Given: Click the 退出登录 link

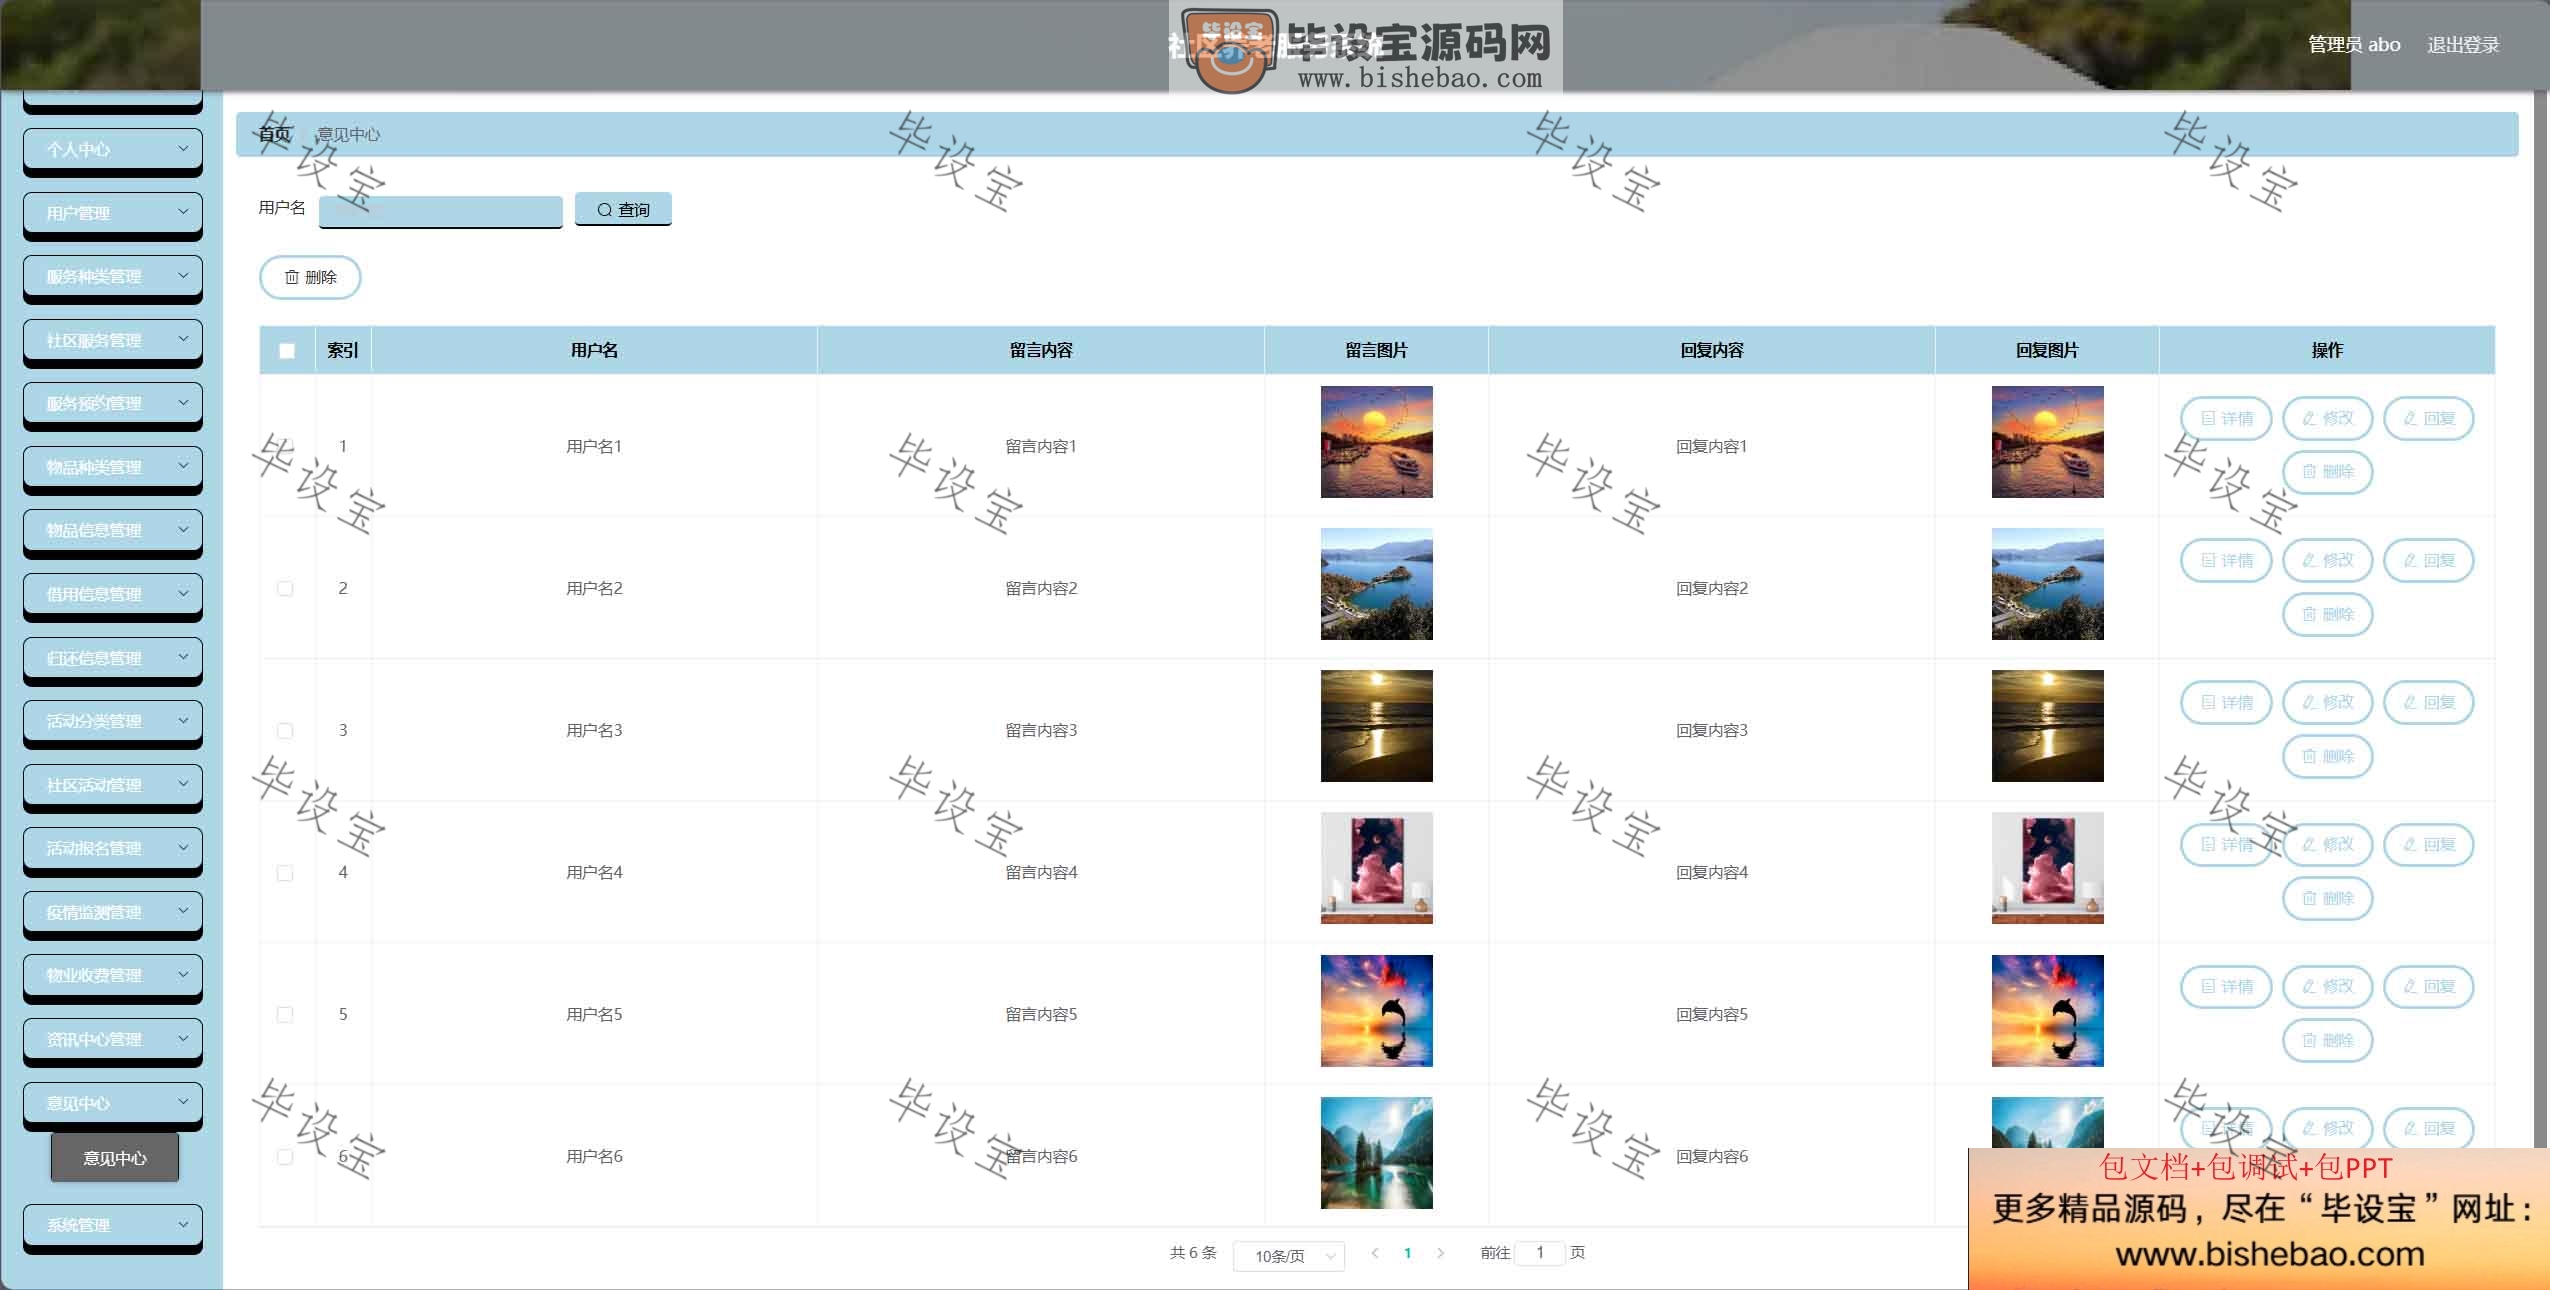Looking at the screenshot, I should point(2463,45).
